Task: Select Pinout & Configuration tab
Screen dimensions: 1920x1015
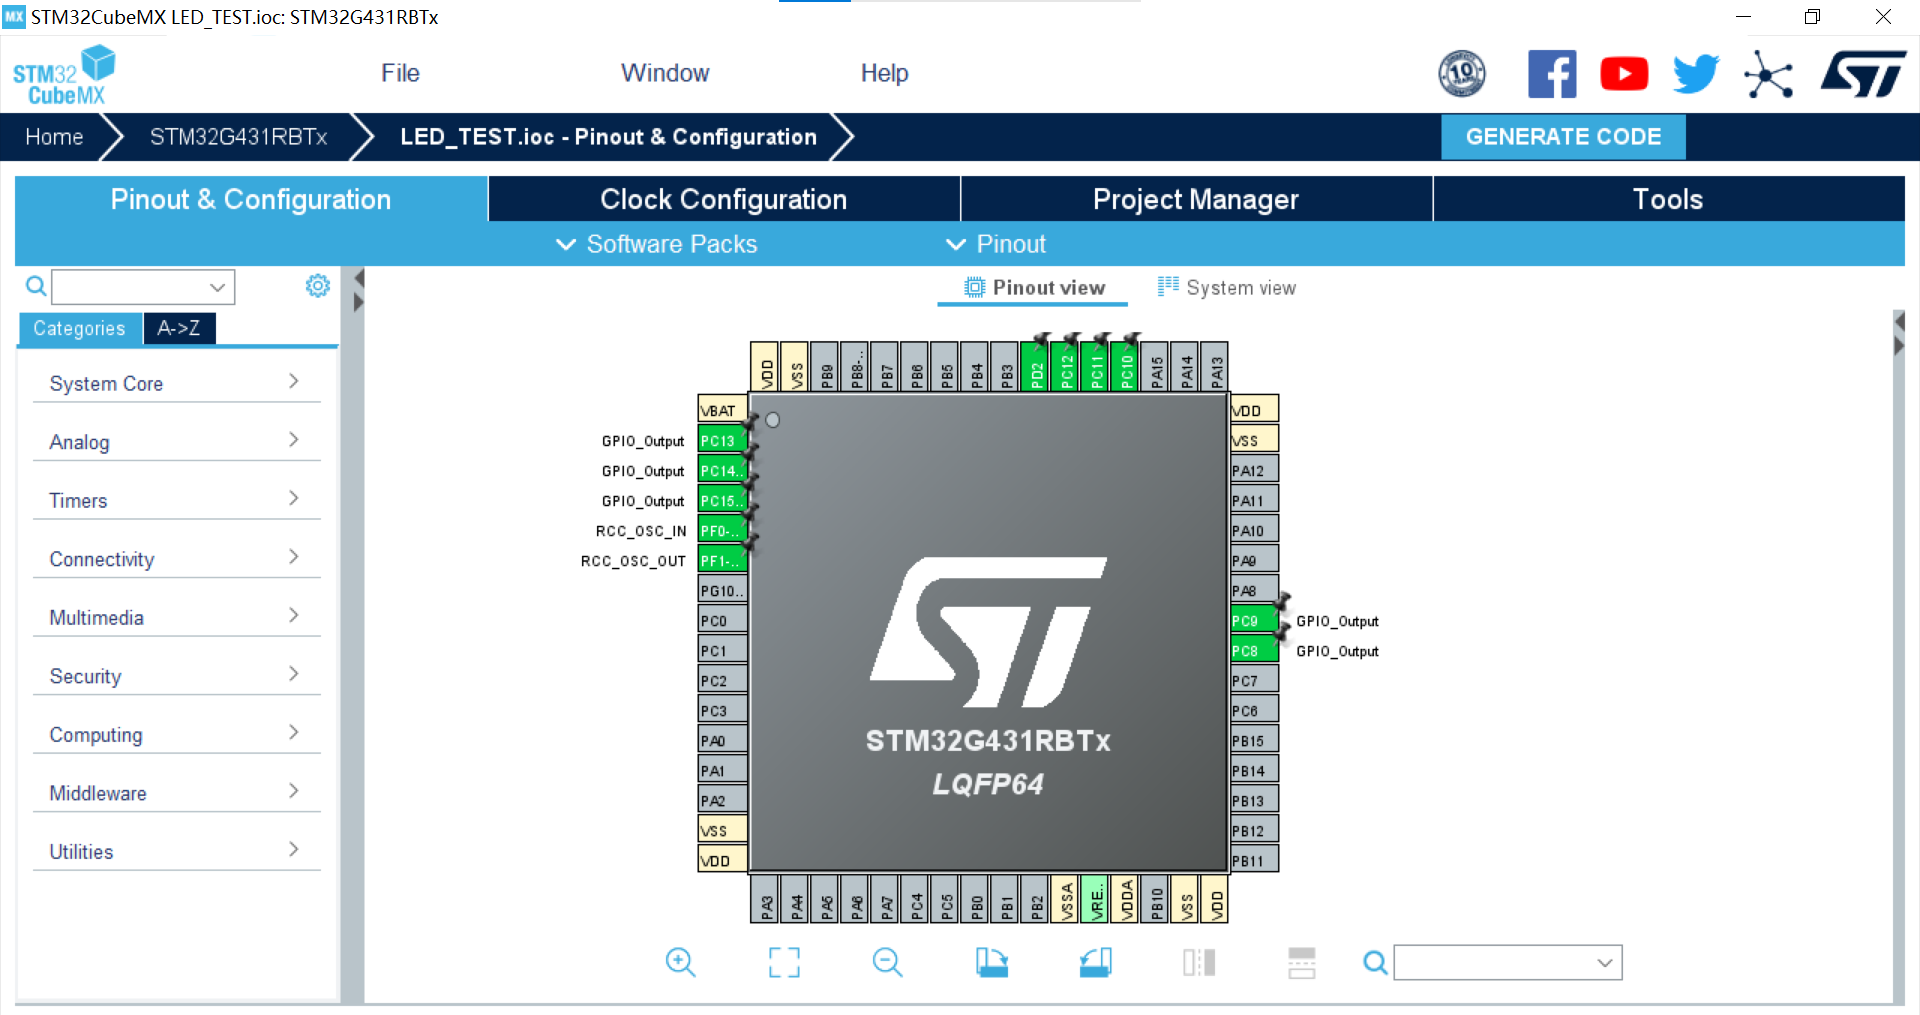Action: [251, 199]
